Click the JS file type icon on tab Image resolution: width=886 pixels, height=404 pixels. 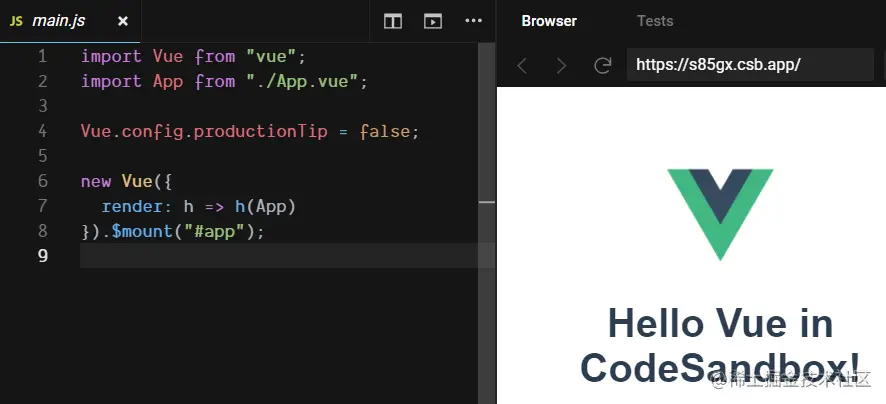(x=16, y=21)
